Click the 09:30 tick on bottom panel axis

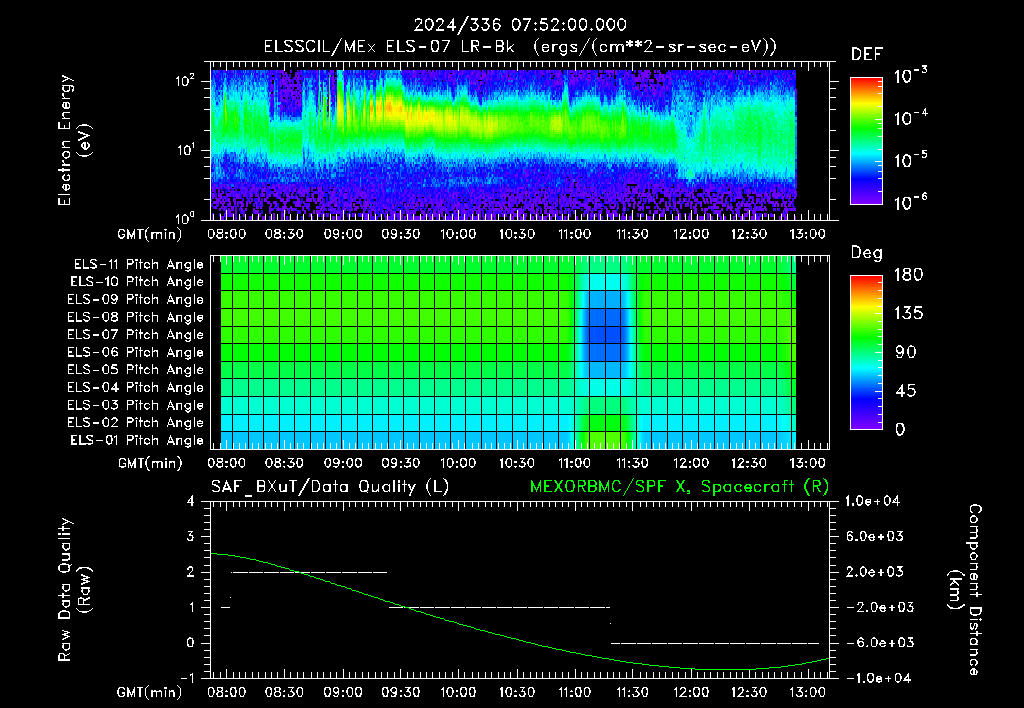pyautogui.click(x=400, y=692)
